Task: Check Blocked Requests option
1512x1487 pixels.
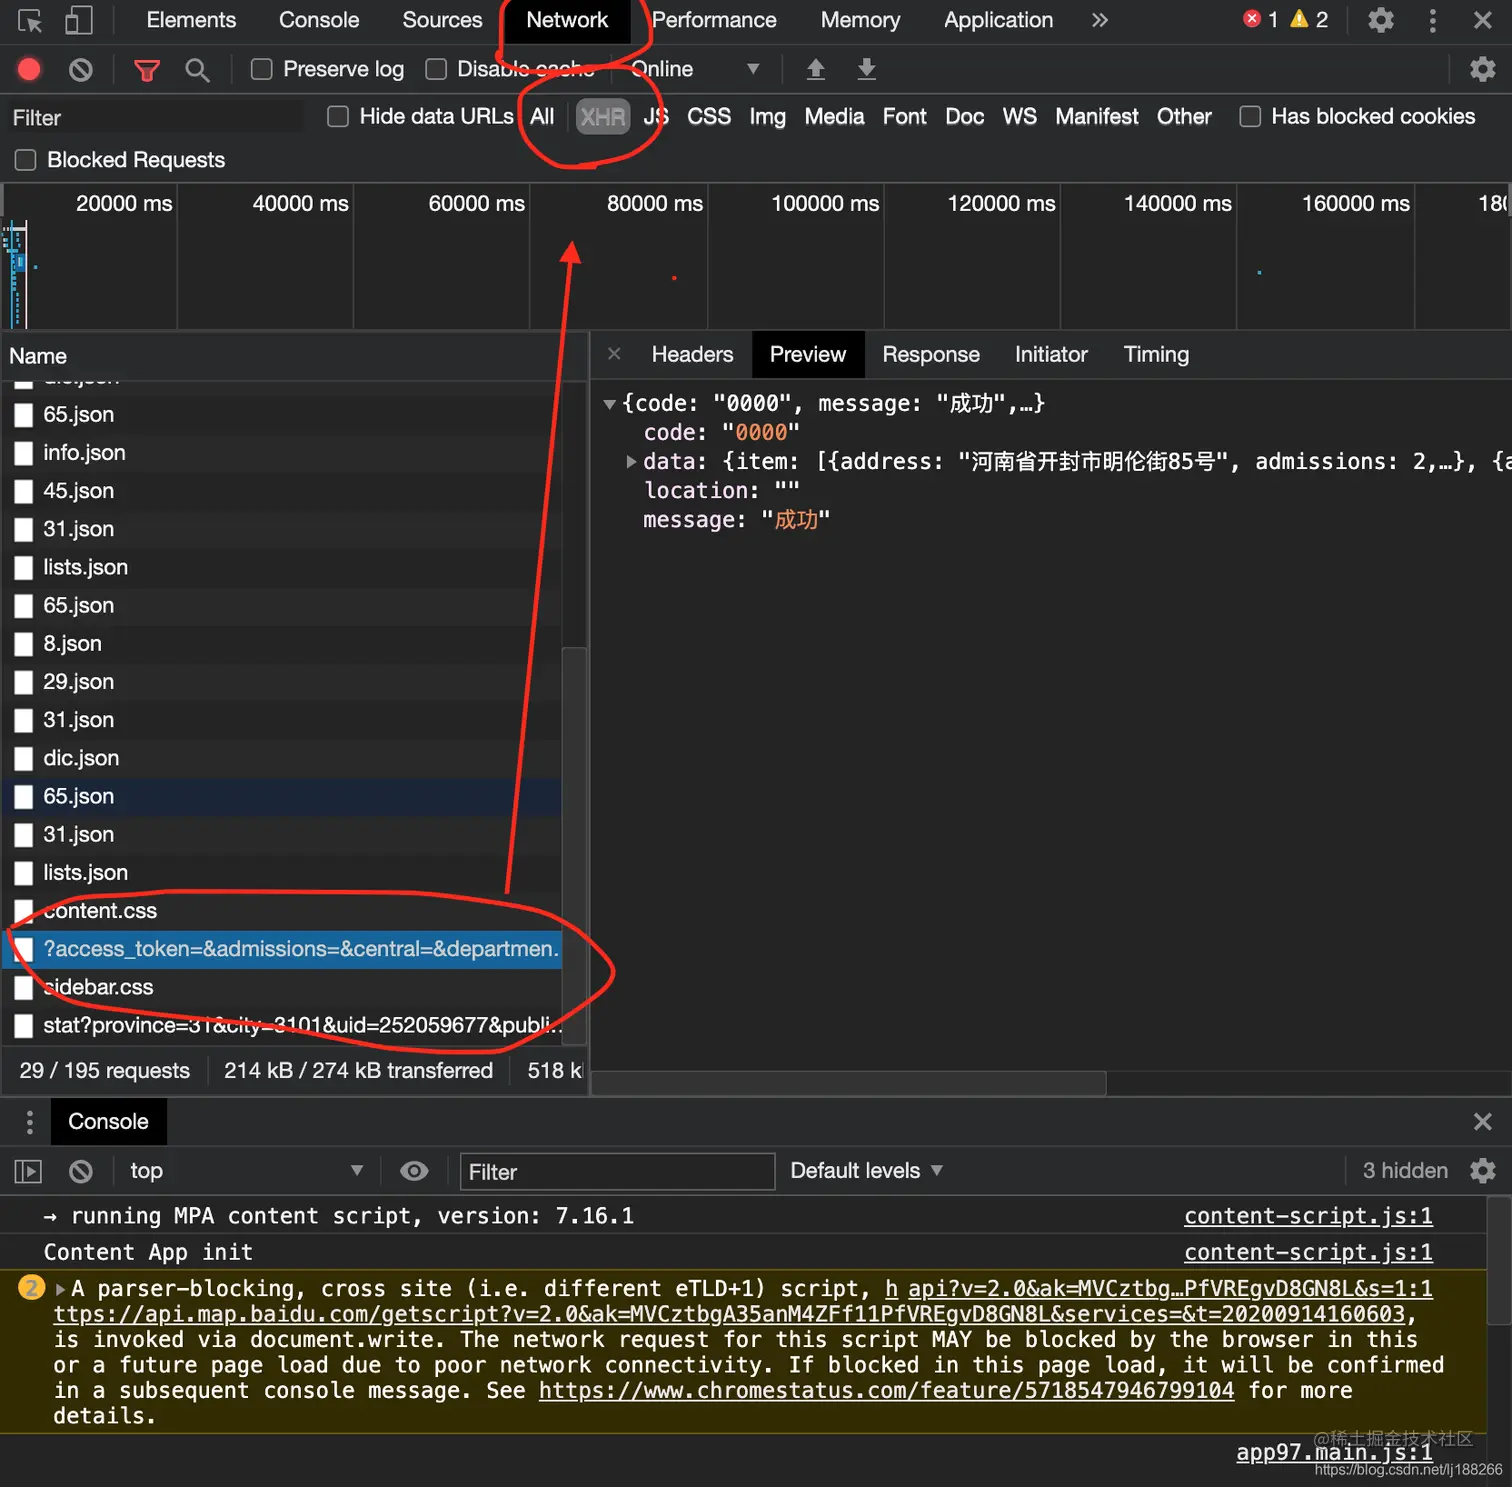Action: point(26,160)
